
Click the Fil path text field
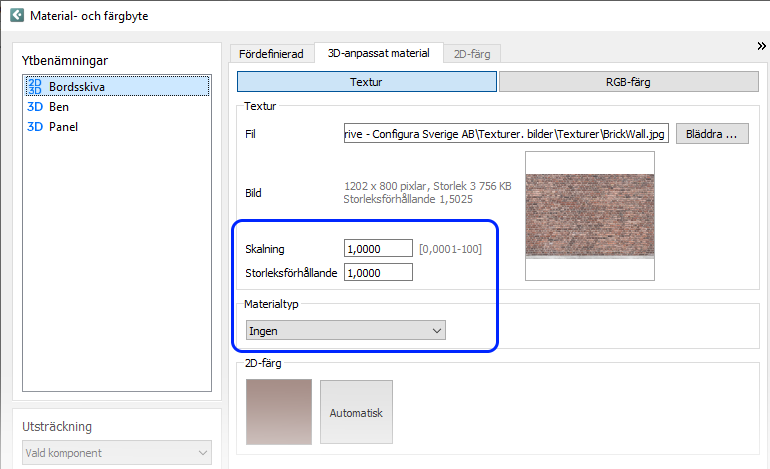[505, 134]
